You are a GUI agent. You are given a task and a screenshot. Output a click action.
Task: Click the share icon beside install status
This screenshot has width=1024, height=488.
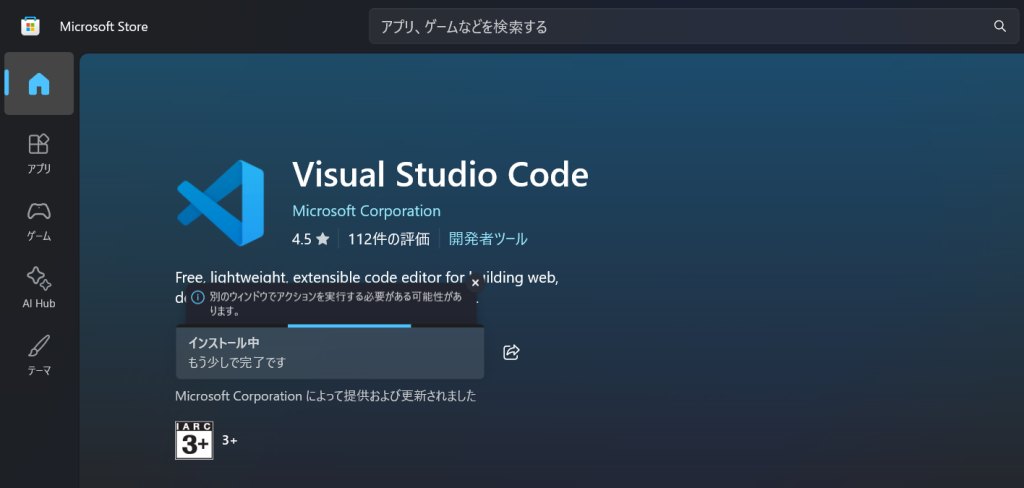point(511,352)
